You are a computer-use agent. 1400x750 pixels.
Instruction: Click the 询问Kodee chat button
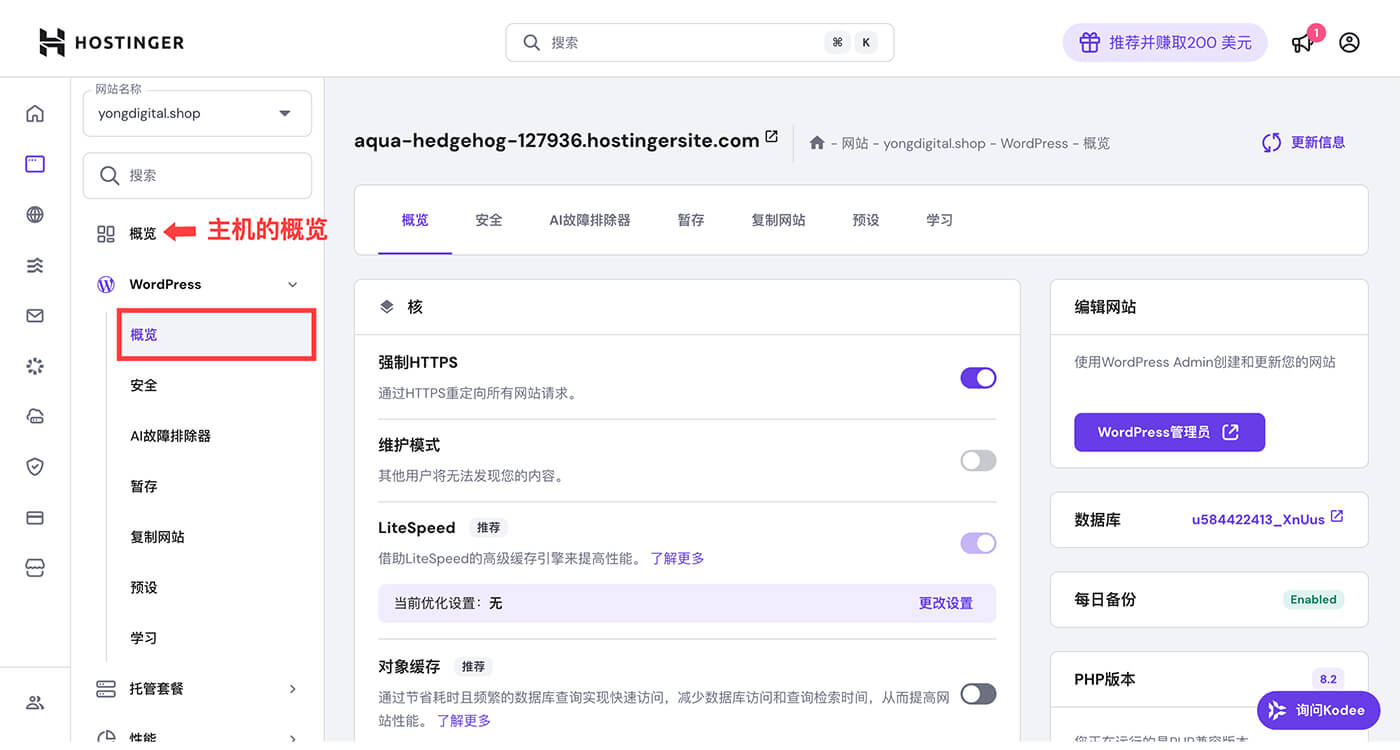(1318, 710)
